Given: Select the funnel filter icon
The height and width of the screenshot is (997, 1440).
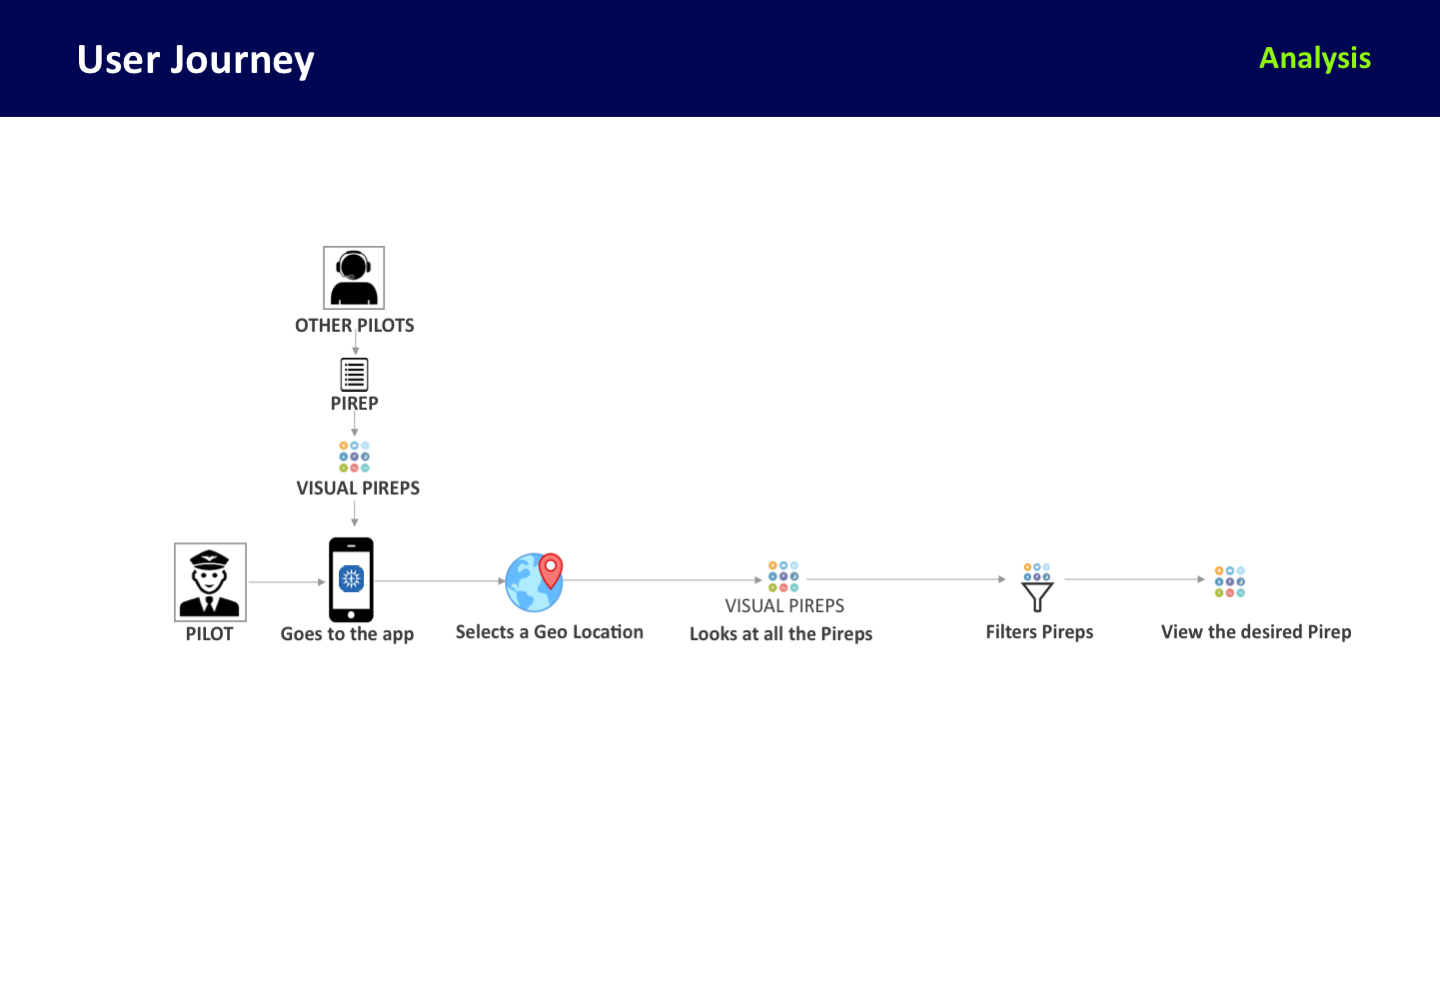Looking at the screenshot, I should [x=1037, y=587].
